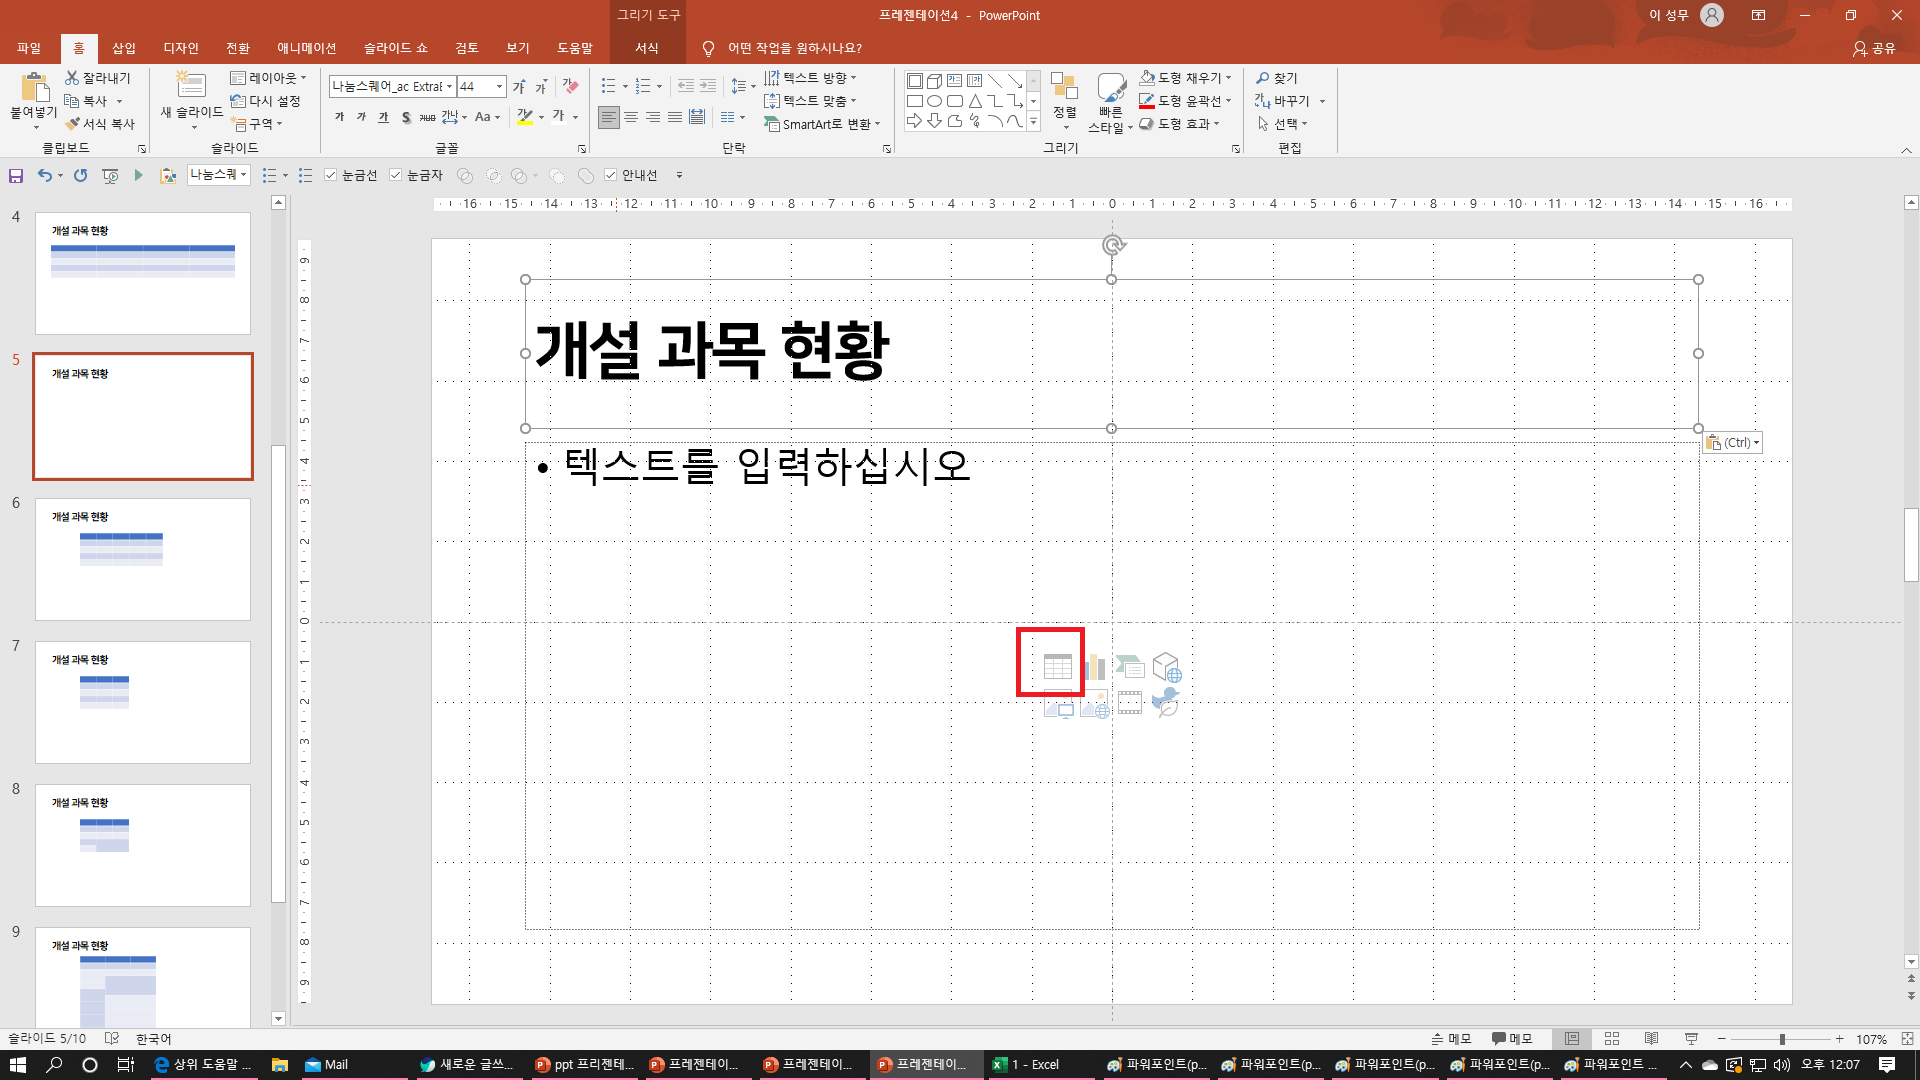The width and height of the screenshot is (1920, 1080).
Task: Click the 다시 설정 reset button
Action: (x=266, y=101)
